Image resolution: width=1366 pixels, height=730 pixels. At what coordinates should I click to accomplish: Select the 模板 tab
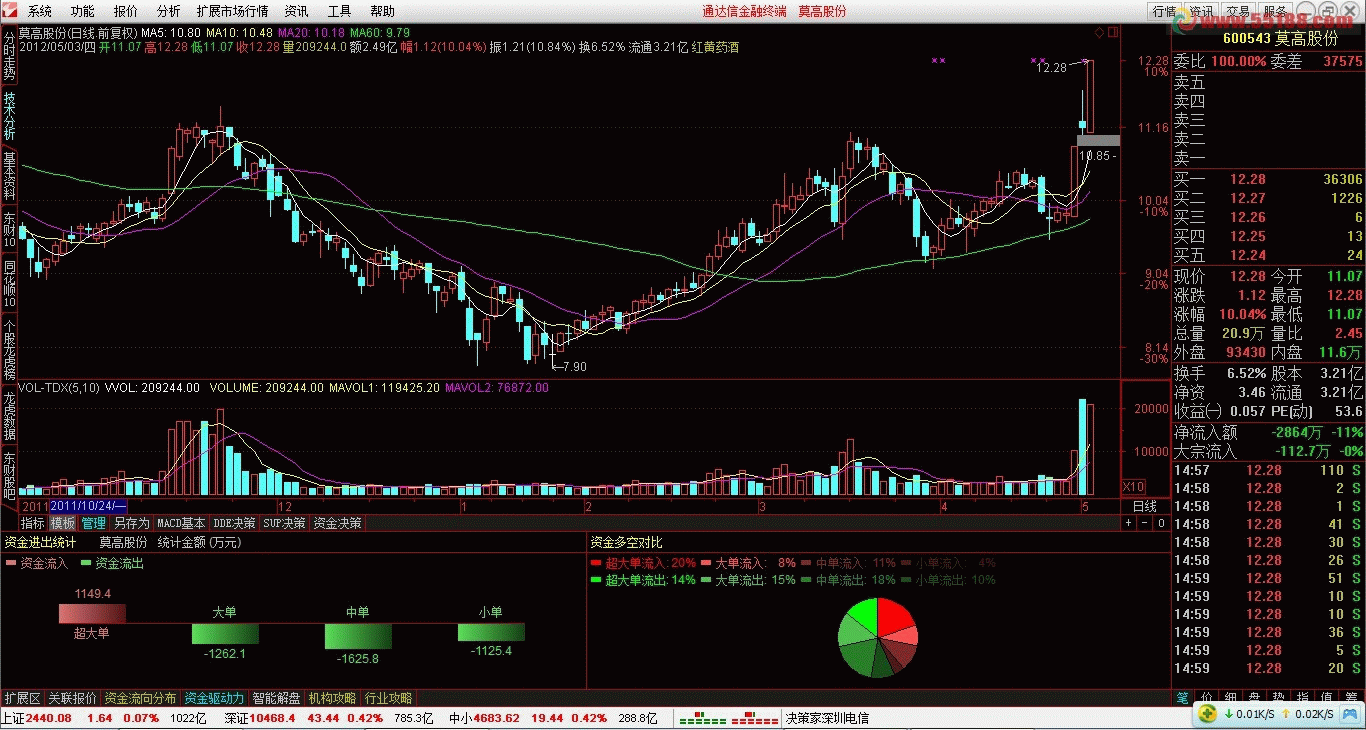[63, 523]
